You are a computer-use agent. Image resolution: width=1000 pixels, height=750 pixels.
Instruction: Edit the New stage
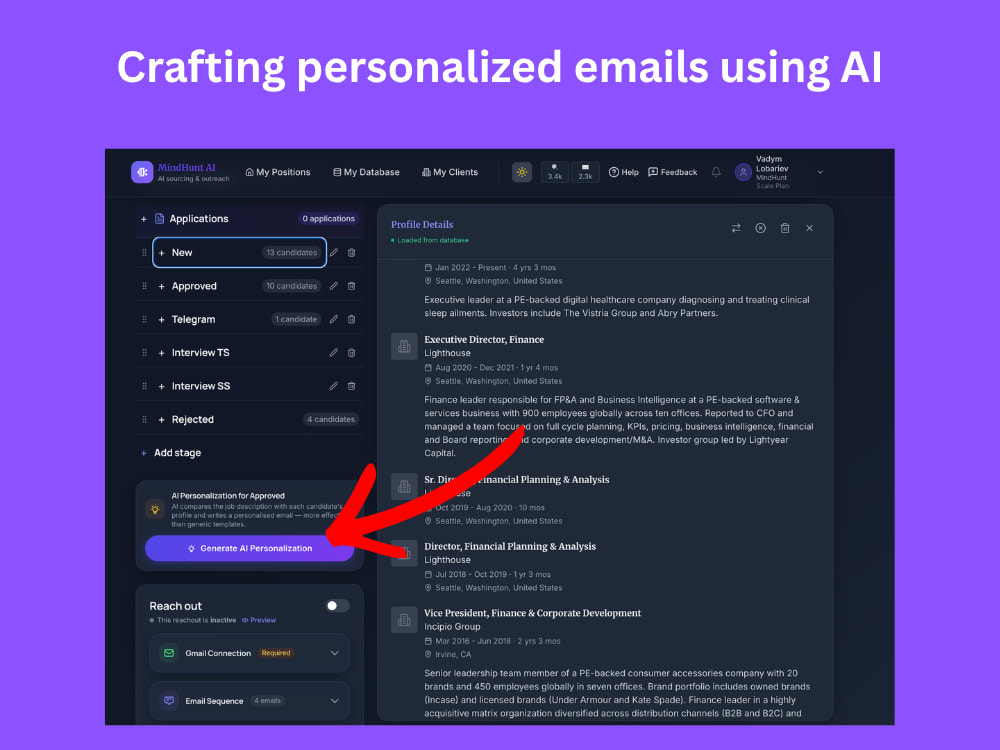(x=334, y=253)
